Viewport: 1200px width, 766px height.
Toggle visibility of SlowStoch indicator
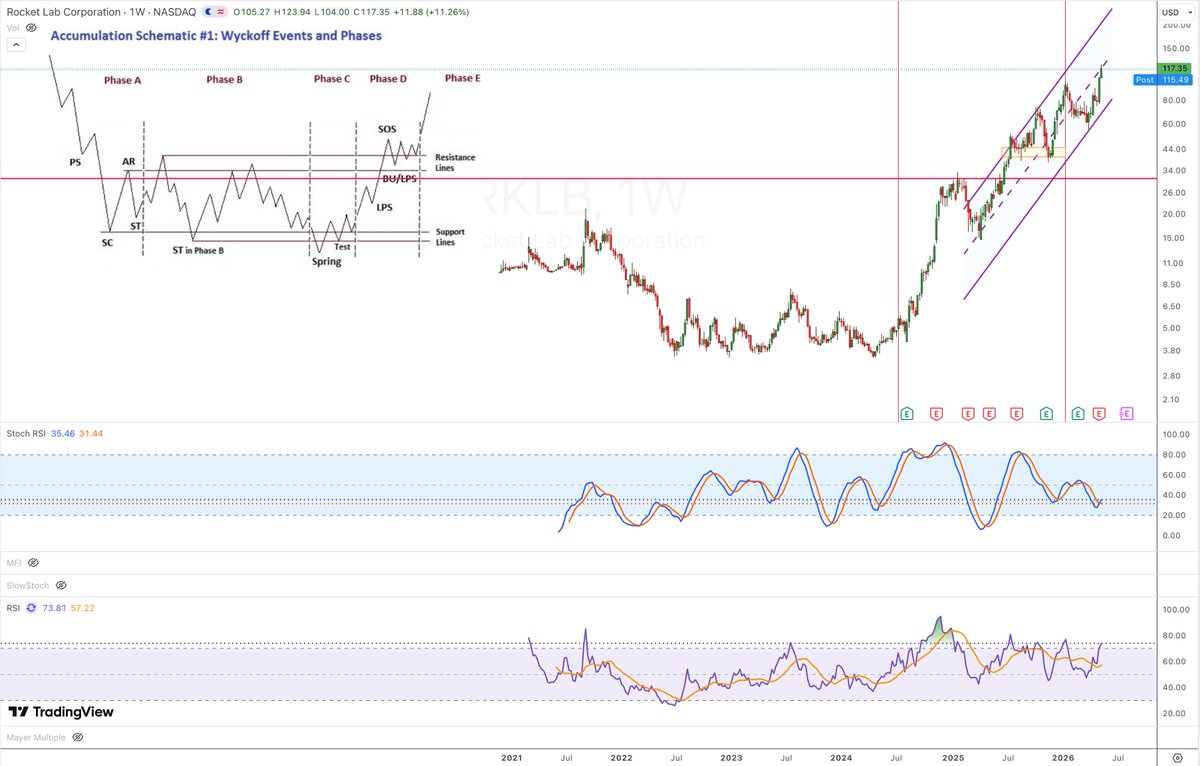click(x=61, y=585)
